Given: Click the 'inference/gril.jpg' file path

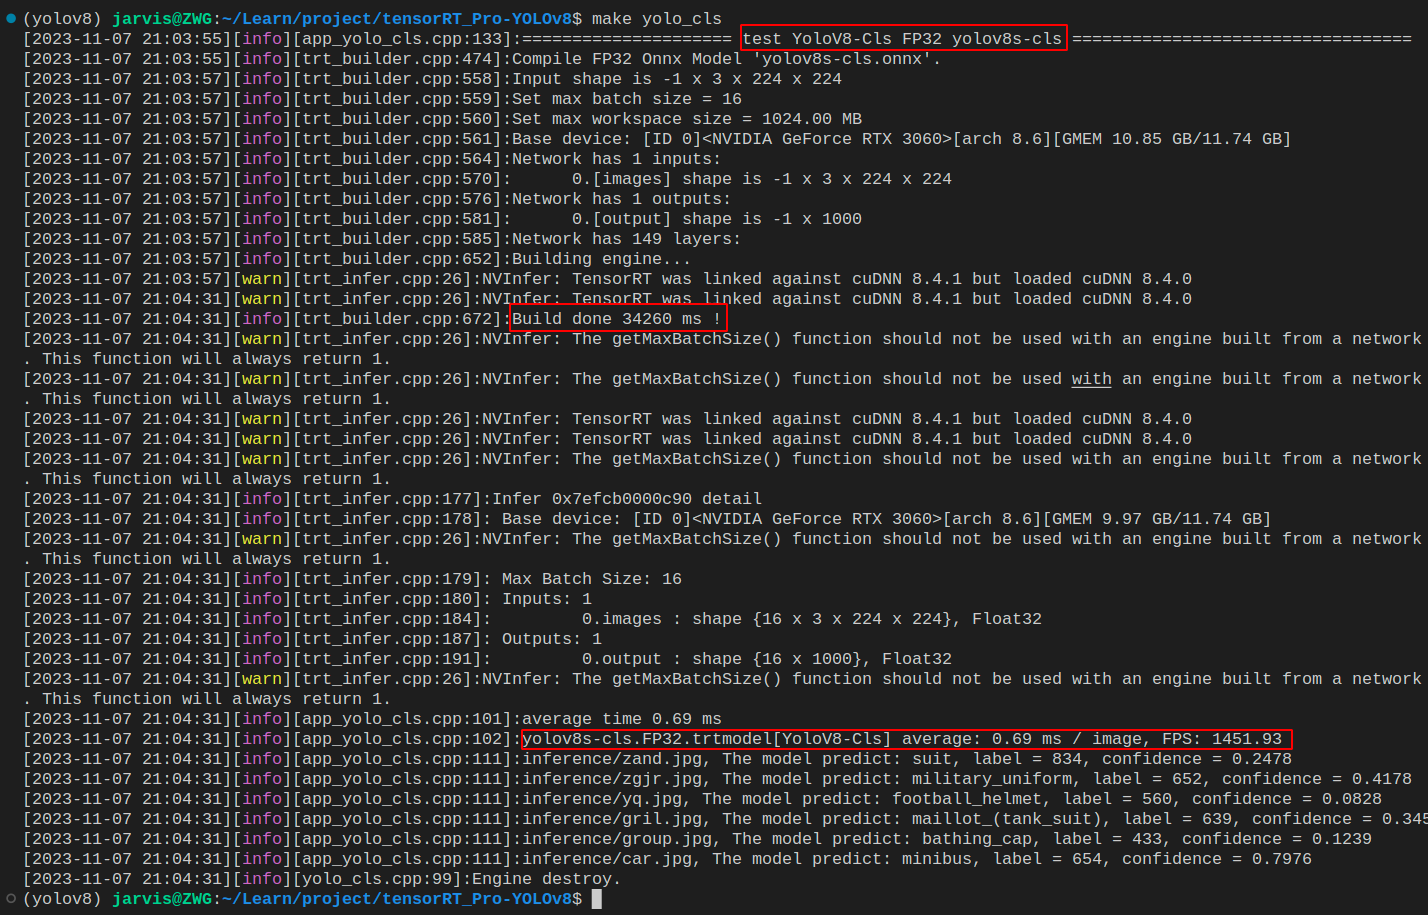Looking at the screenshot, I should [x=612, y=819].
